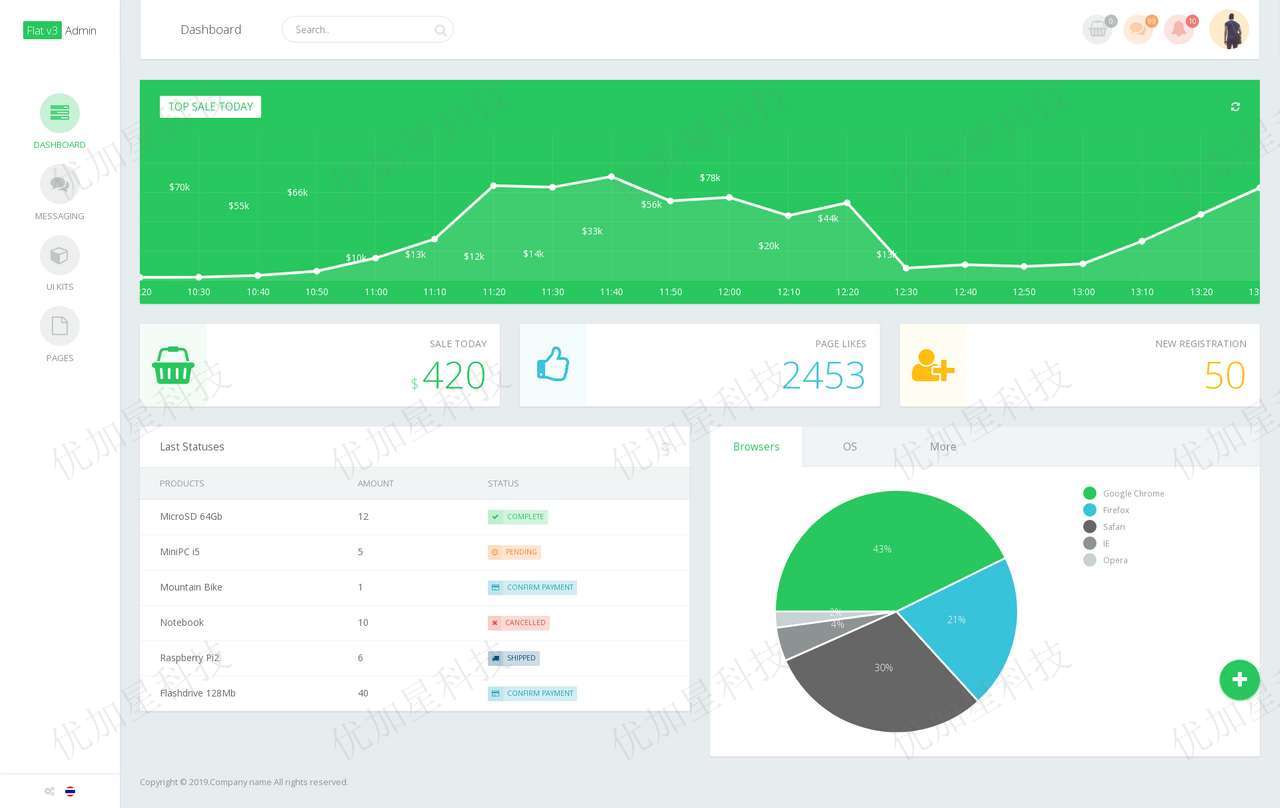Click the Thai flag language icon
This screenshot has width=1280, height=808.
[x=70, y=791]
